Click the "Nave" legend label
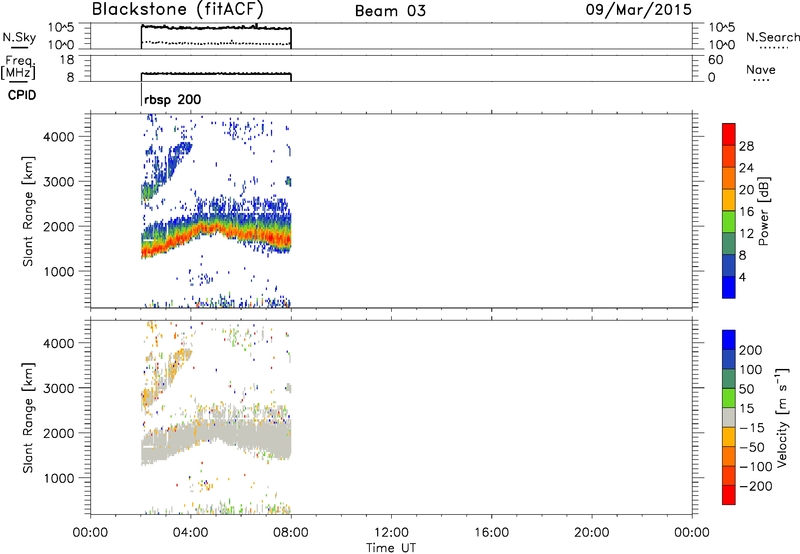Image resolution: width=800 pixels, height=554 pixels. (761, 69)
